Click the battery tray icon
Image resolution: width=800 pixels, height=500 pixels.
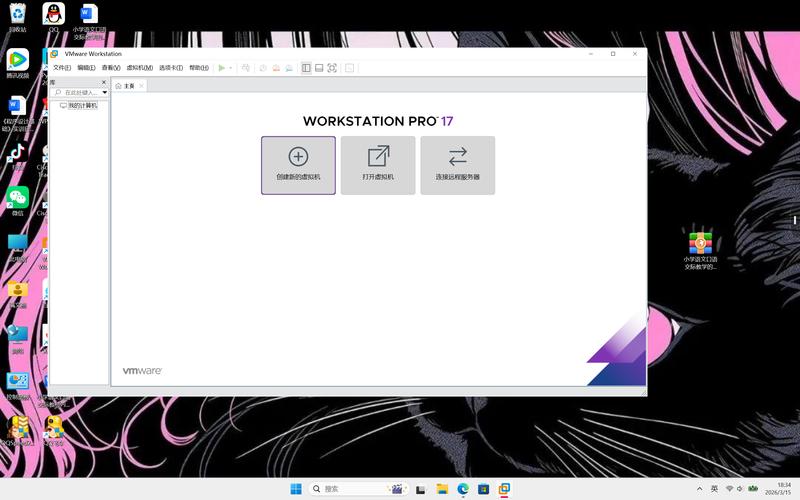point(753,489)
